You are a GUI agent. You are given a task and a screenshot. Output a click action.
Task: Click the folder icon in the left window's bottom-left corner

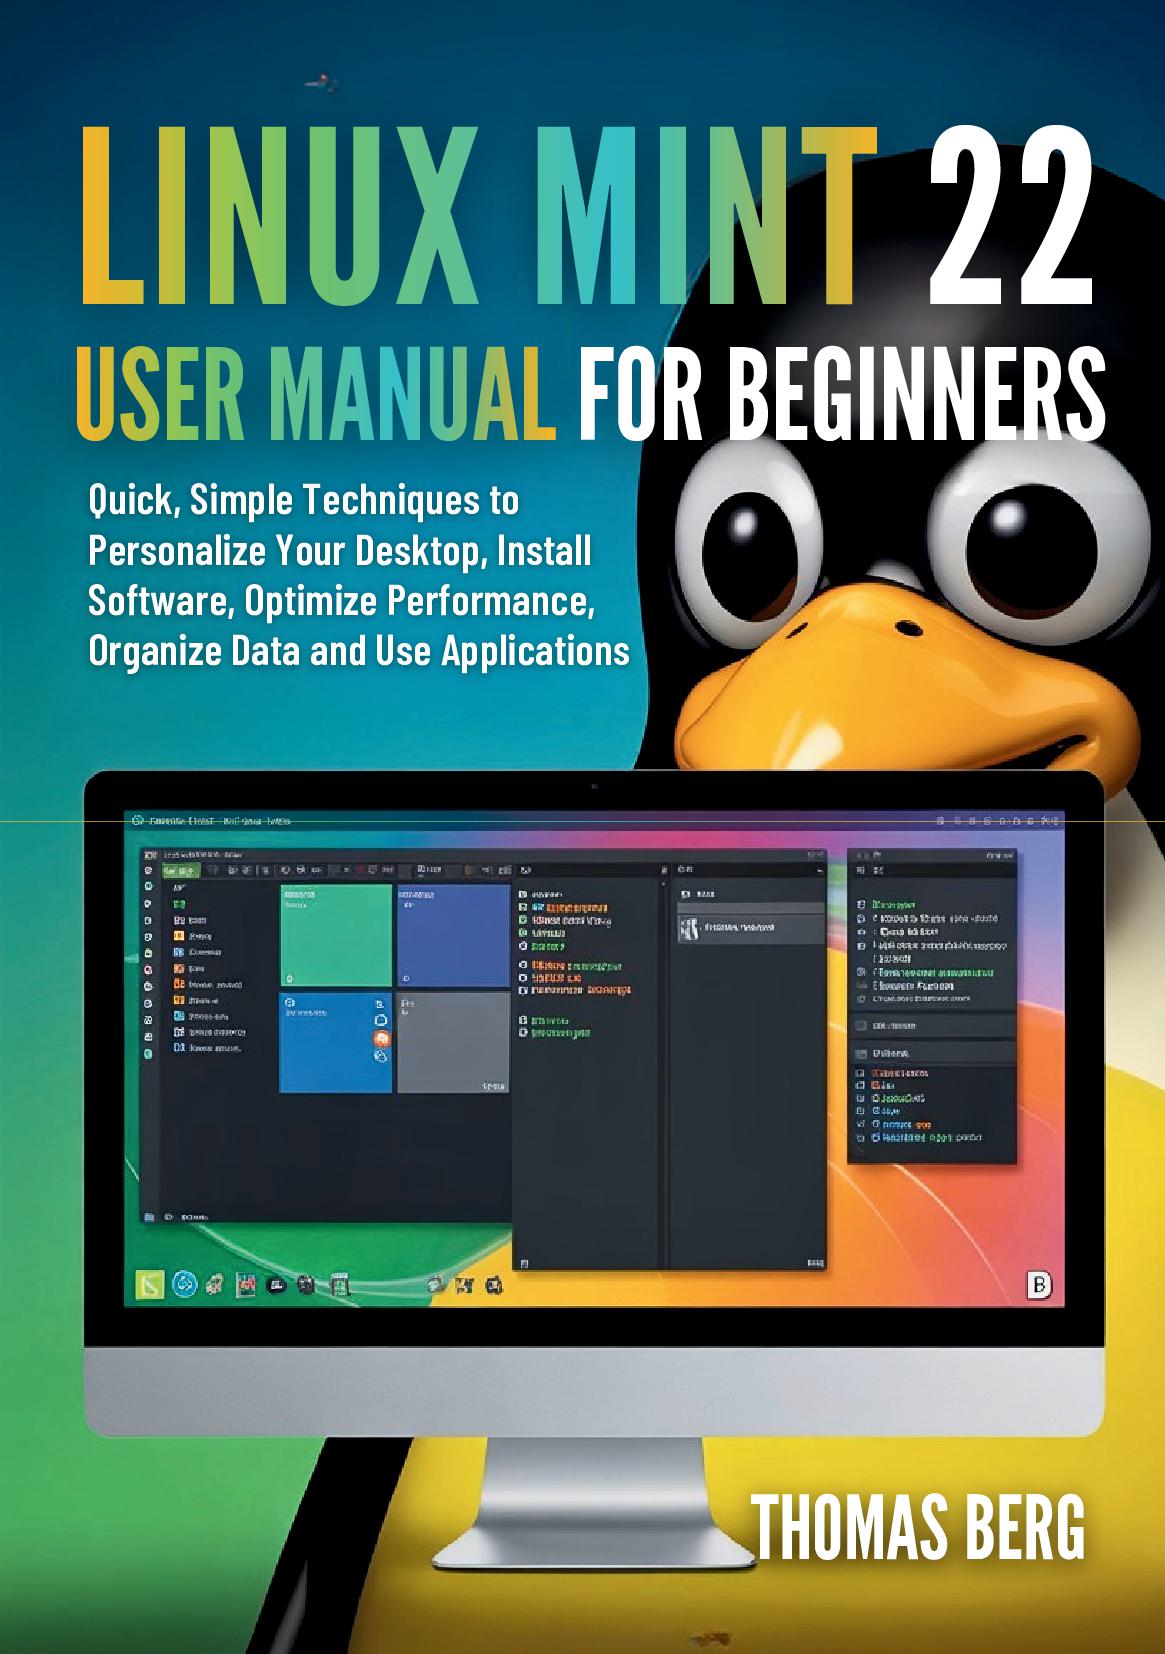pos(149,1217)
